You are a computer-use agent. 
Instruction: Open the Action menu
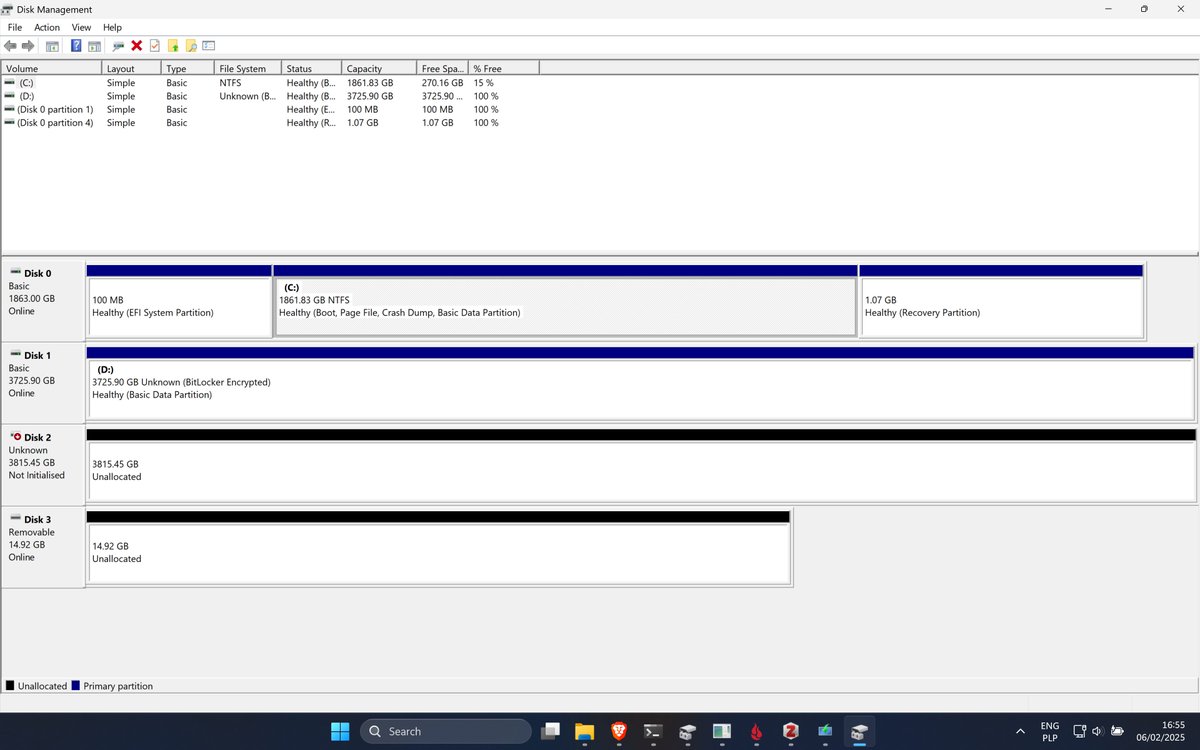47,28
